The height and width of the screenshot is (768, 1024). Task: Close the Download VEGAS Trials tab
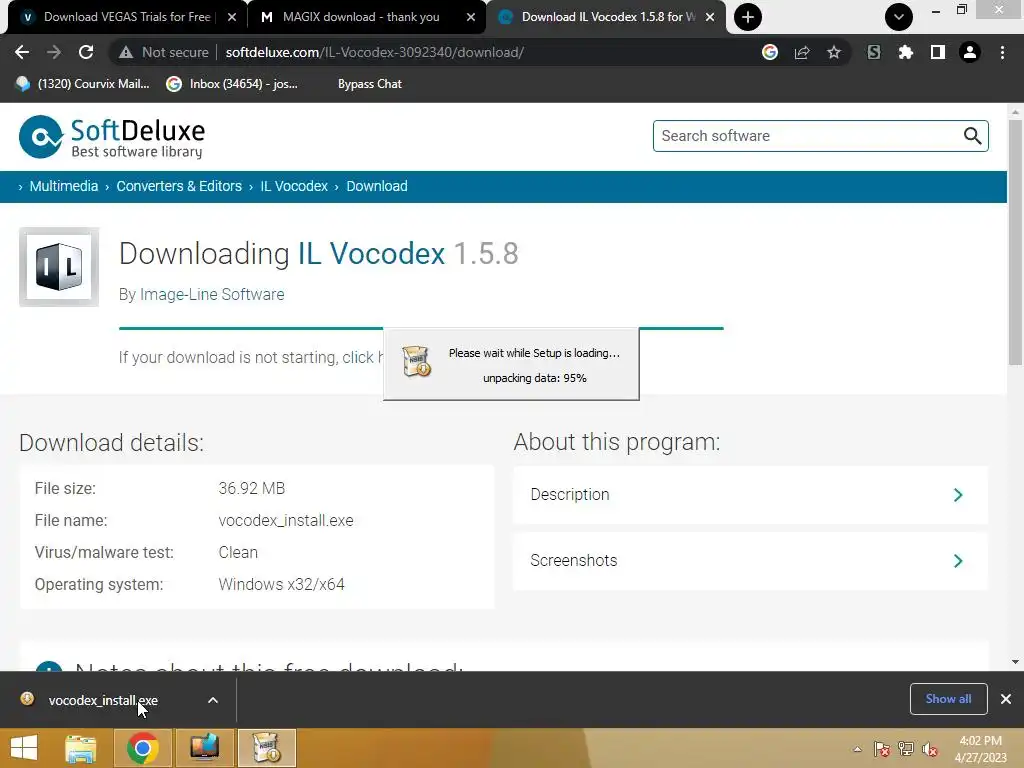232,17
